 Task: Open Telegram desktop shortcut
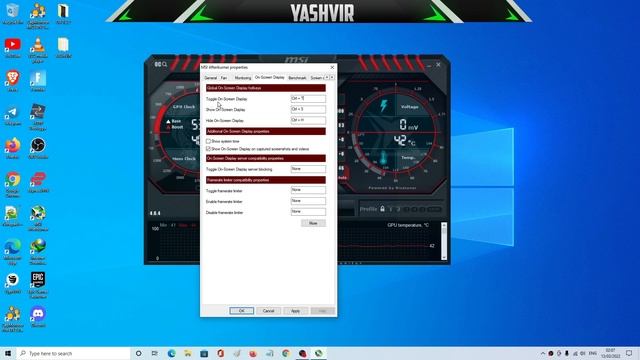pyautogui.click(x=13, y=115)
